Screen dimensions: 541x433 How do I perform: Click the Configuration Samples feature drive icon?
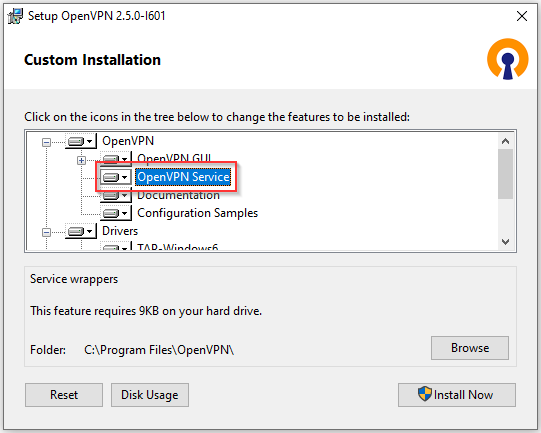(115, 213)
